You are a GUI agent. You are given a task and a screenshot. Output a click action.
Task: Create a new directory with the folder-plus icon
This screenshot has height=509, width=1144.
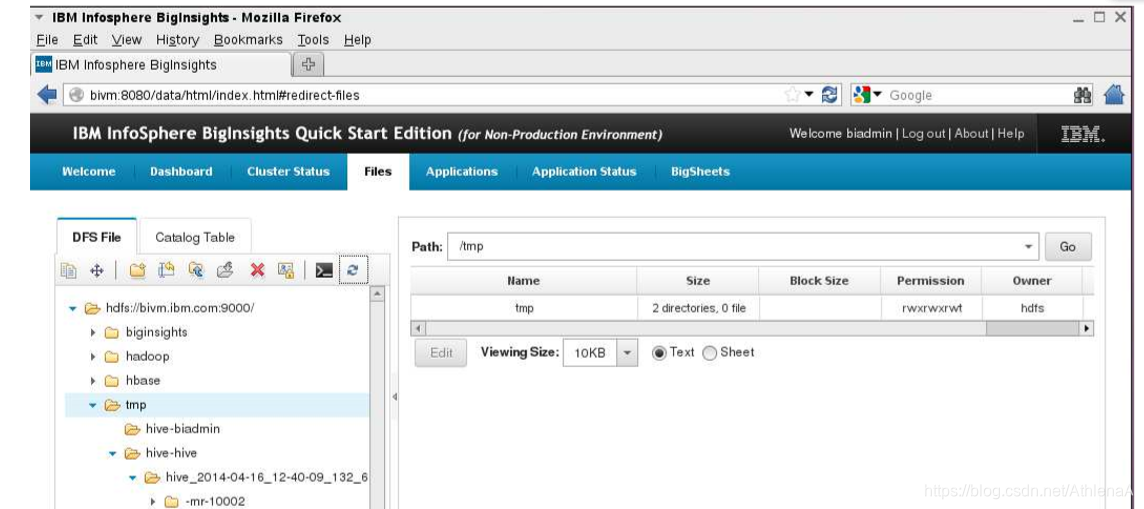click(137, 271)
